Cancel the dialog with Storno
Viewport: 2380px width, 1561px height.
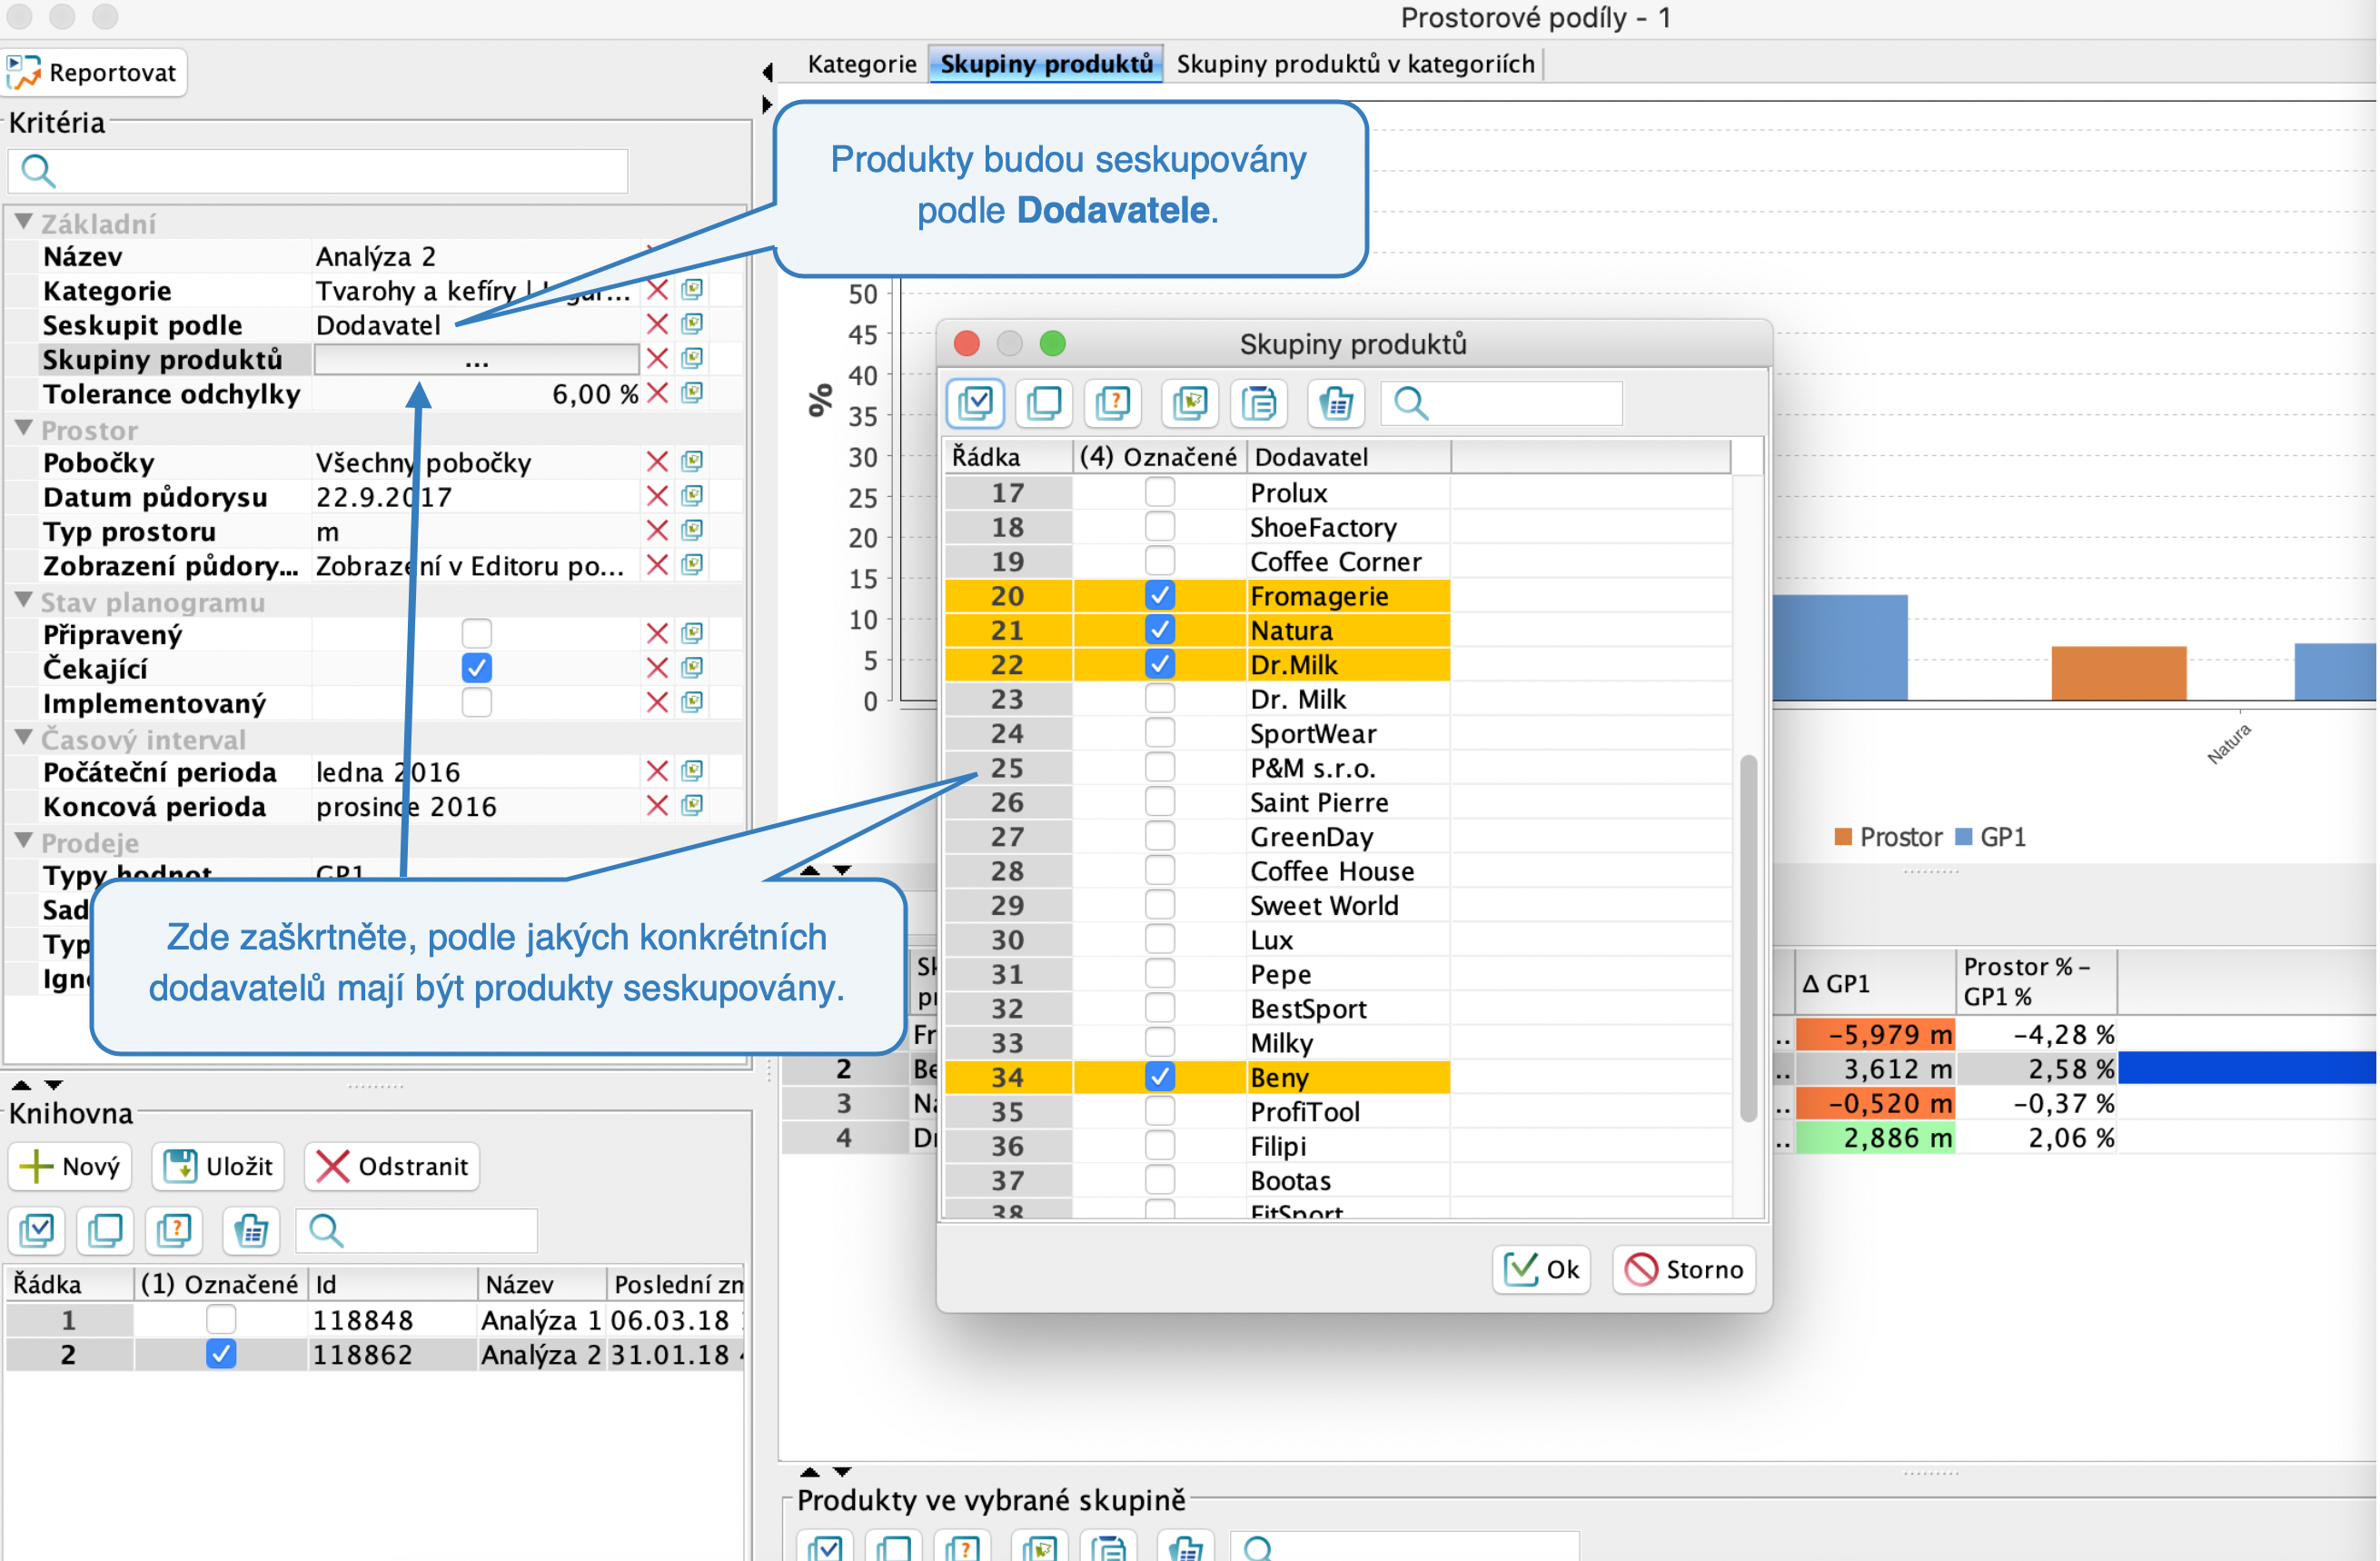(x=1684, y=1269)
